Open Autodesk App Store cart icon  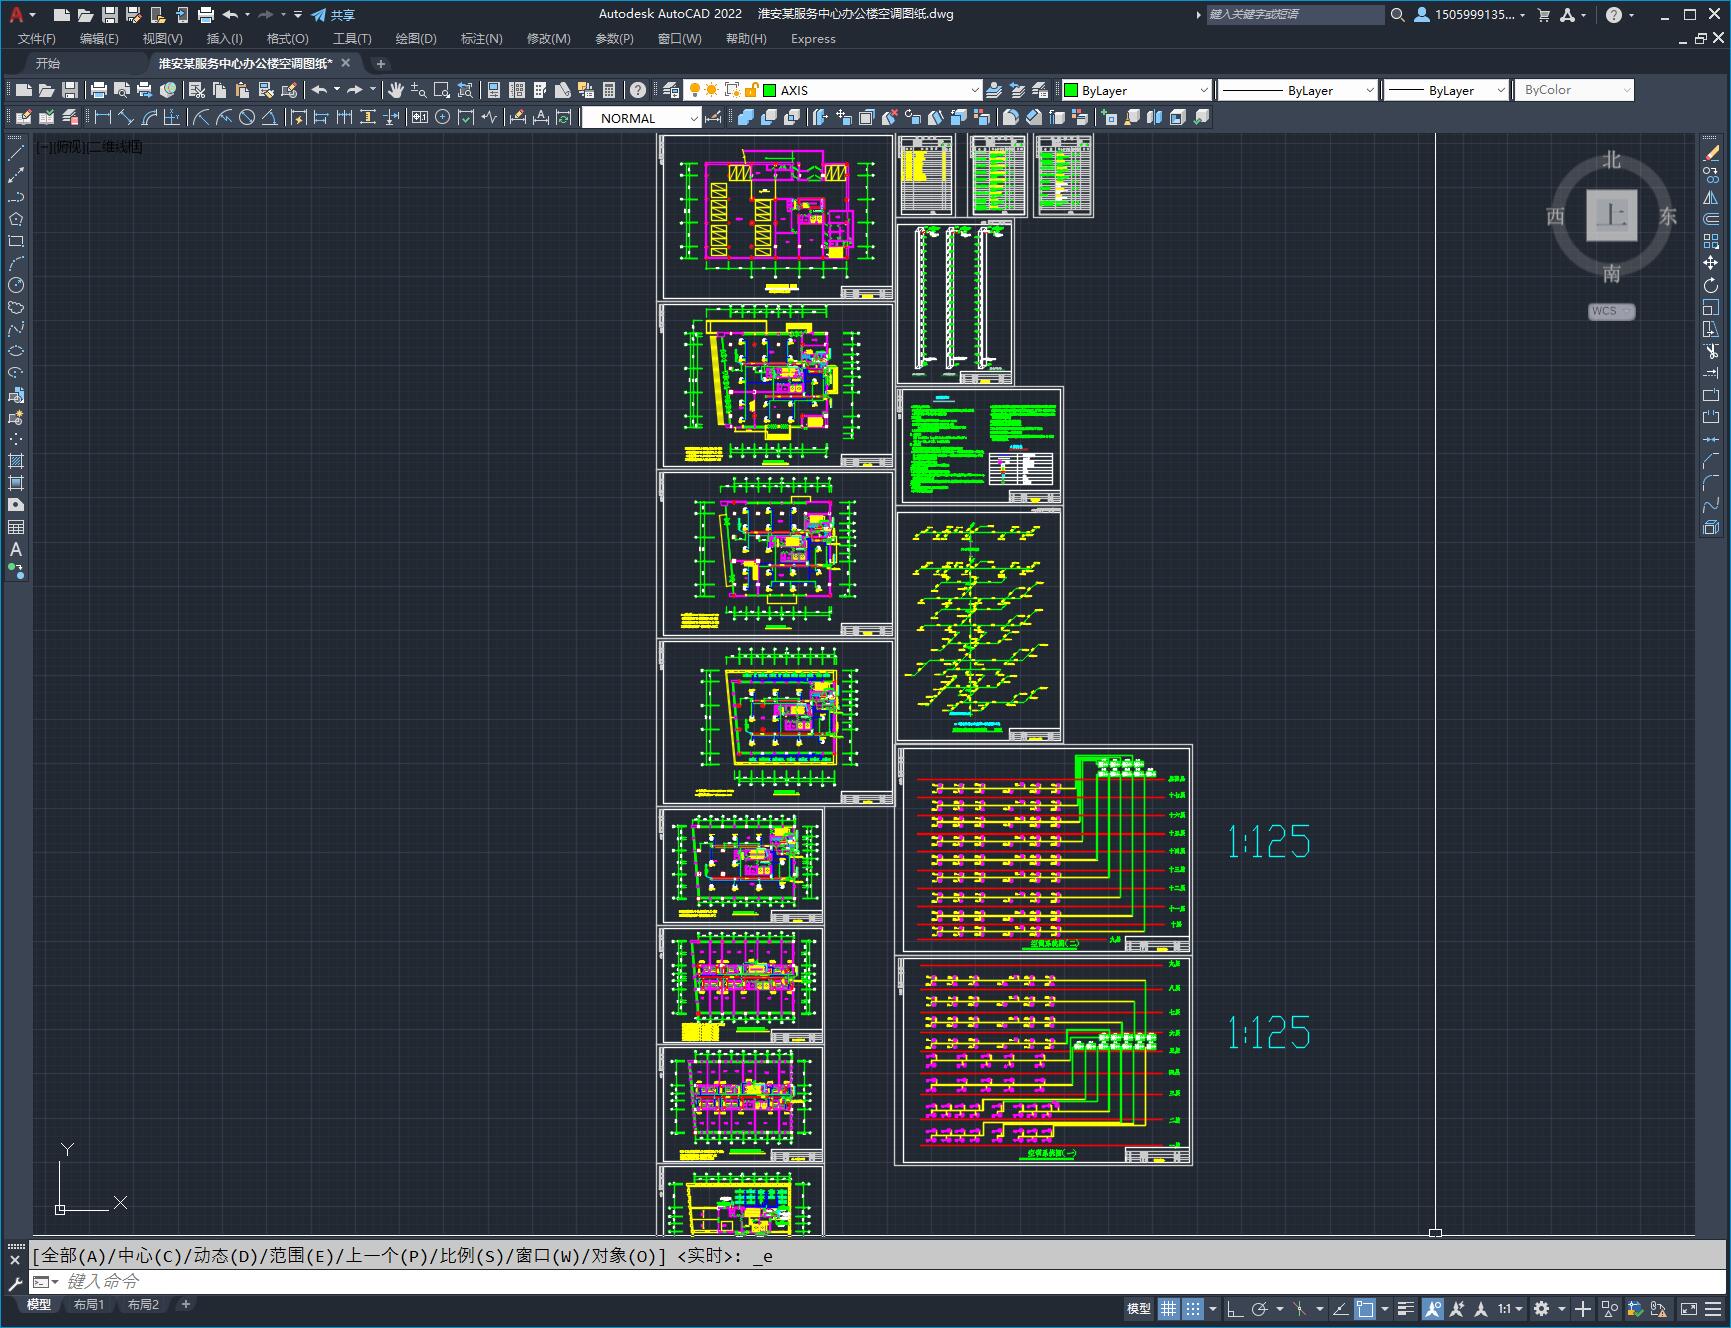tap(1543, 15)
